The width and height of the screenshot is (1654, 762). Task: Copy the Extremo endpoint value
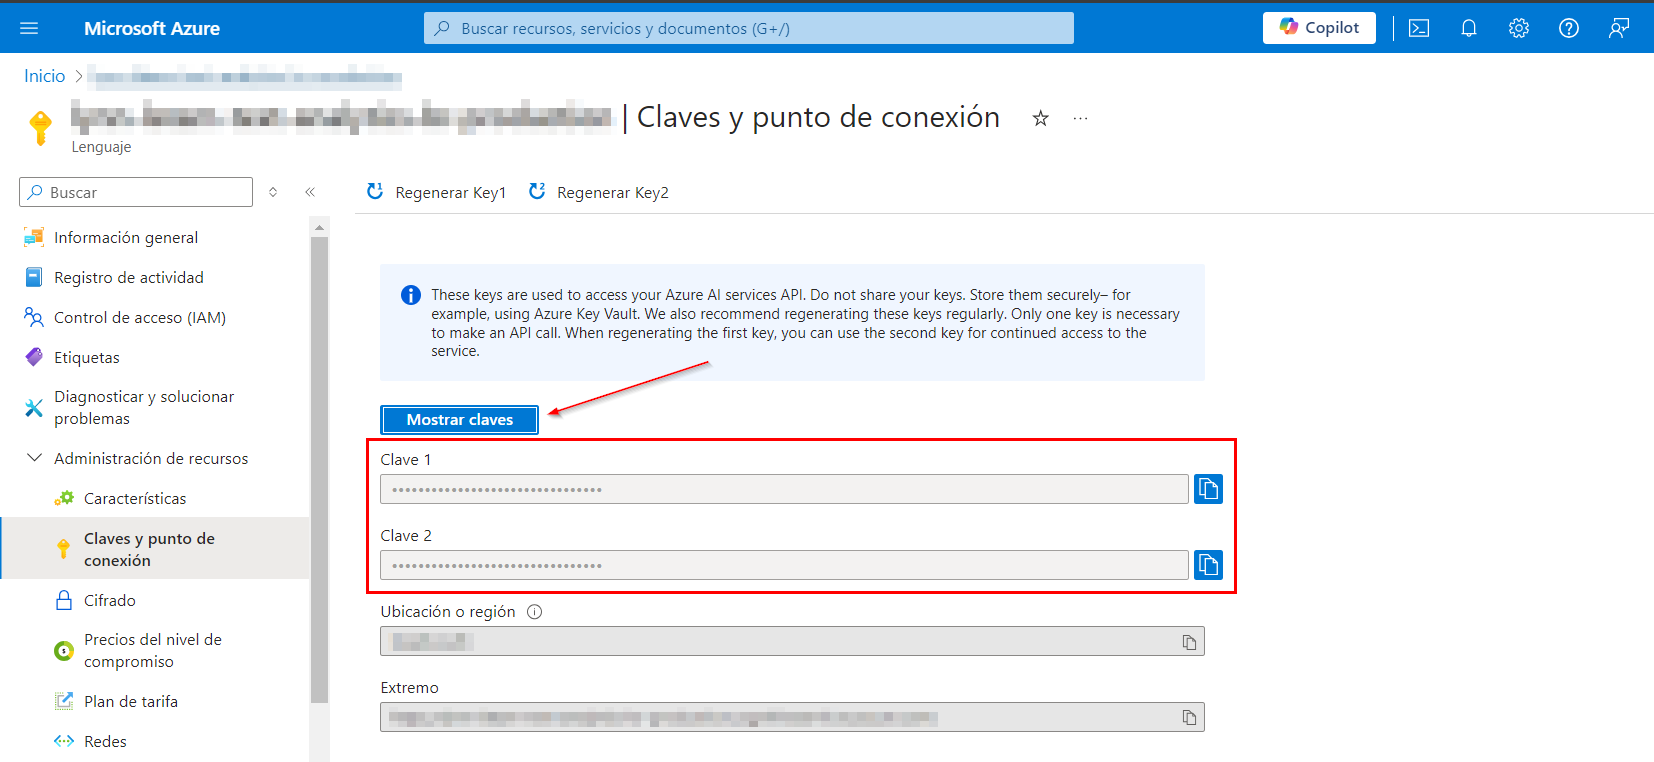[1189, 717]
